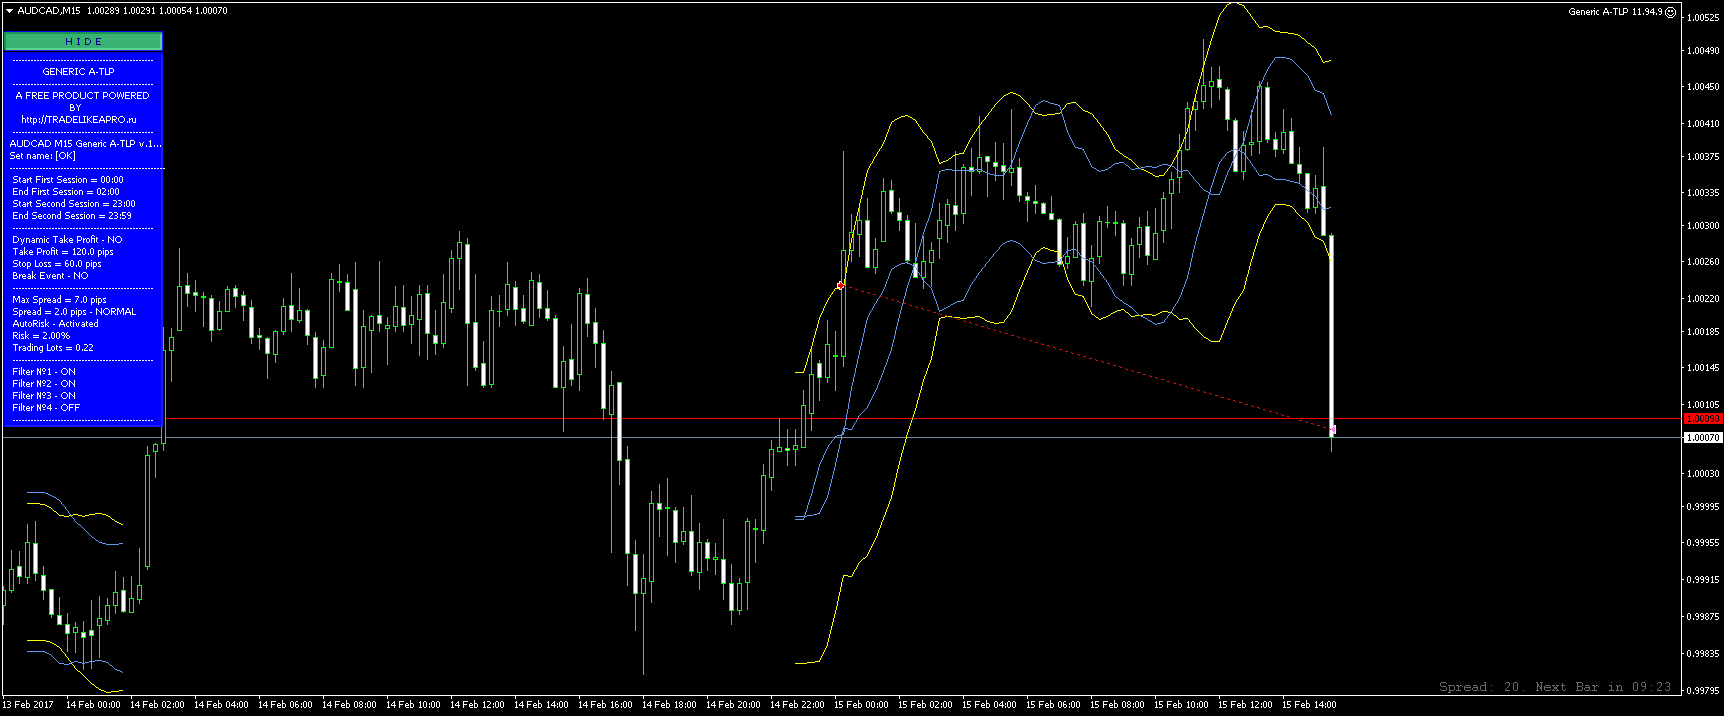Click the 1.00300 price scale label

click(x=1702, y=226)
